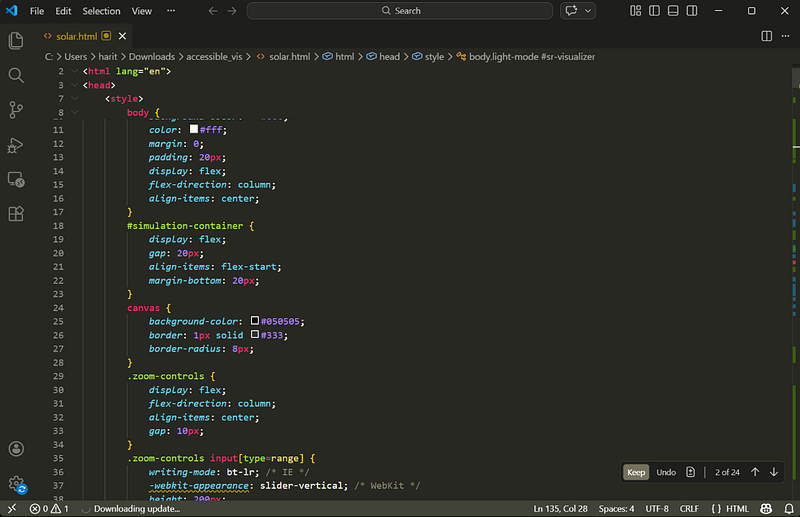The image size is (800, 517).
Task: Open the Selection menu
Action: (102, 11)
